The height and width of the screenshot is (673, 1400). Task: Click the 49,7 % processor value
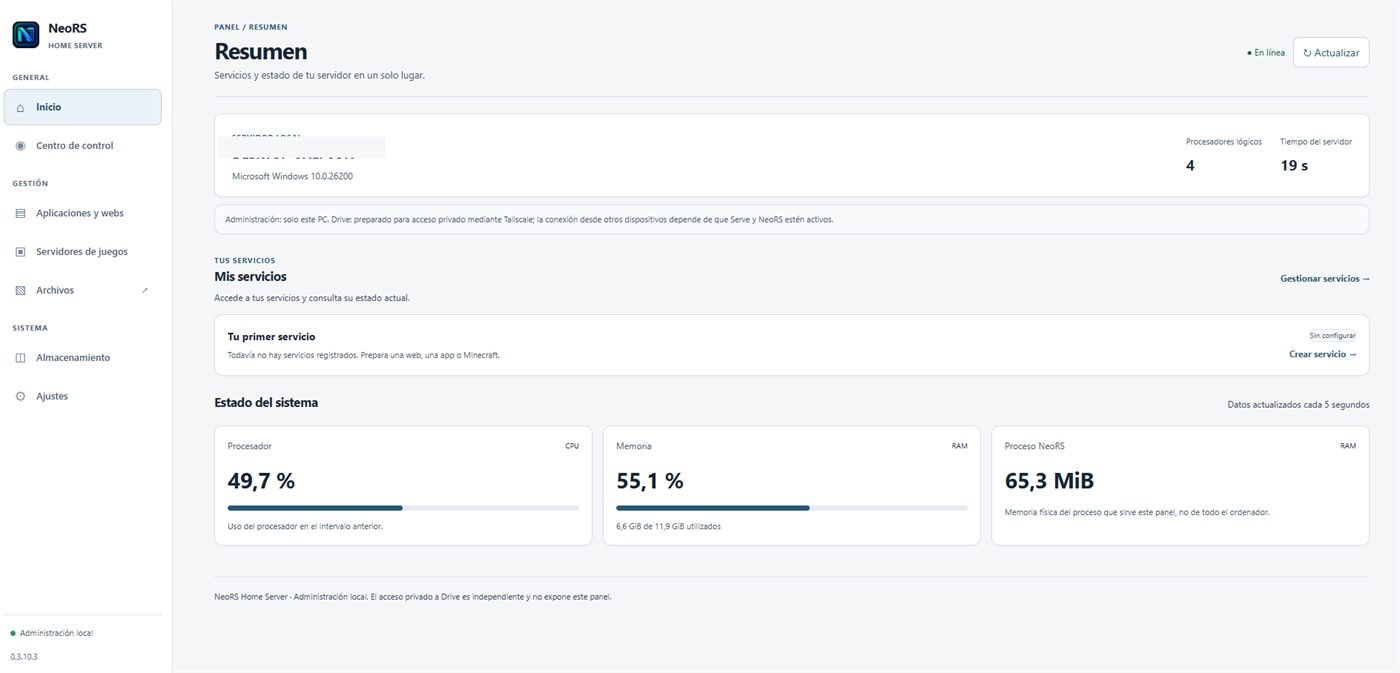(261, 481)
